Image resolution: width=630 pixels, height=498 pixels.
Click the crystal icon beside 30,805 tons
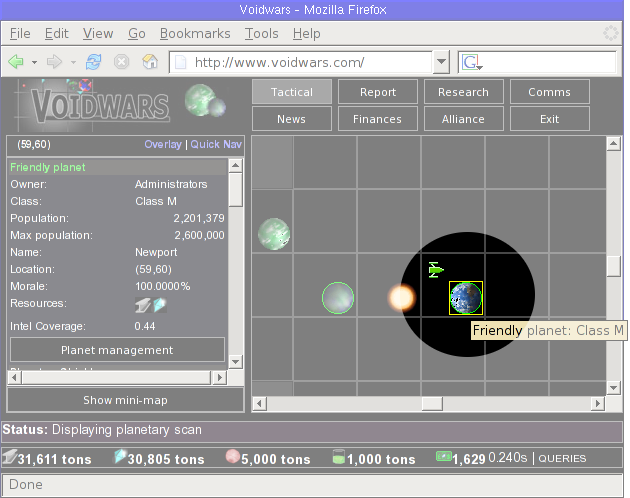(120, 457)
